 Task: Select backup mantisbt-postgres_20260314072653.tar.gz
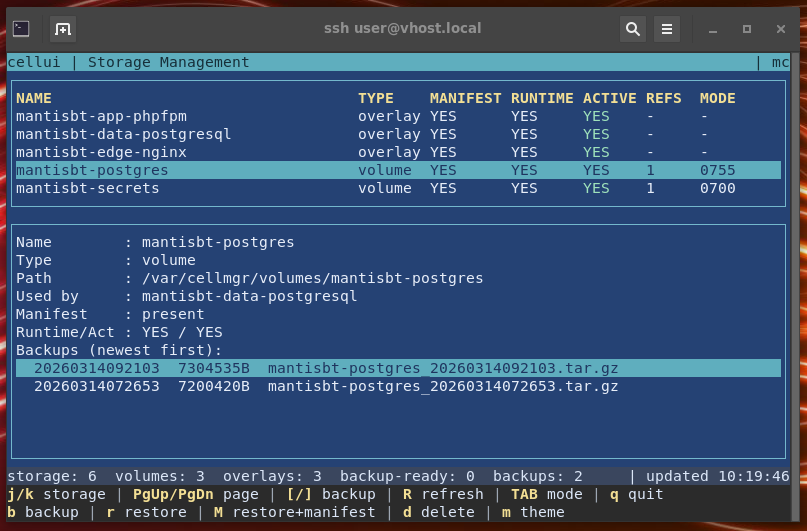pyautogui.click(x=443, y=386)
